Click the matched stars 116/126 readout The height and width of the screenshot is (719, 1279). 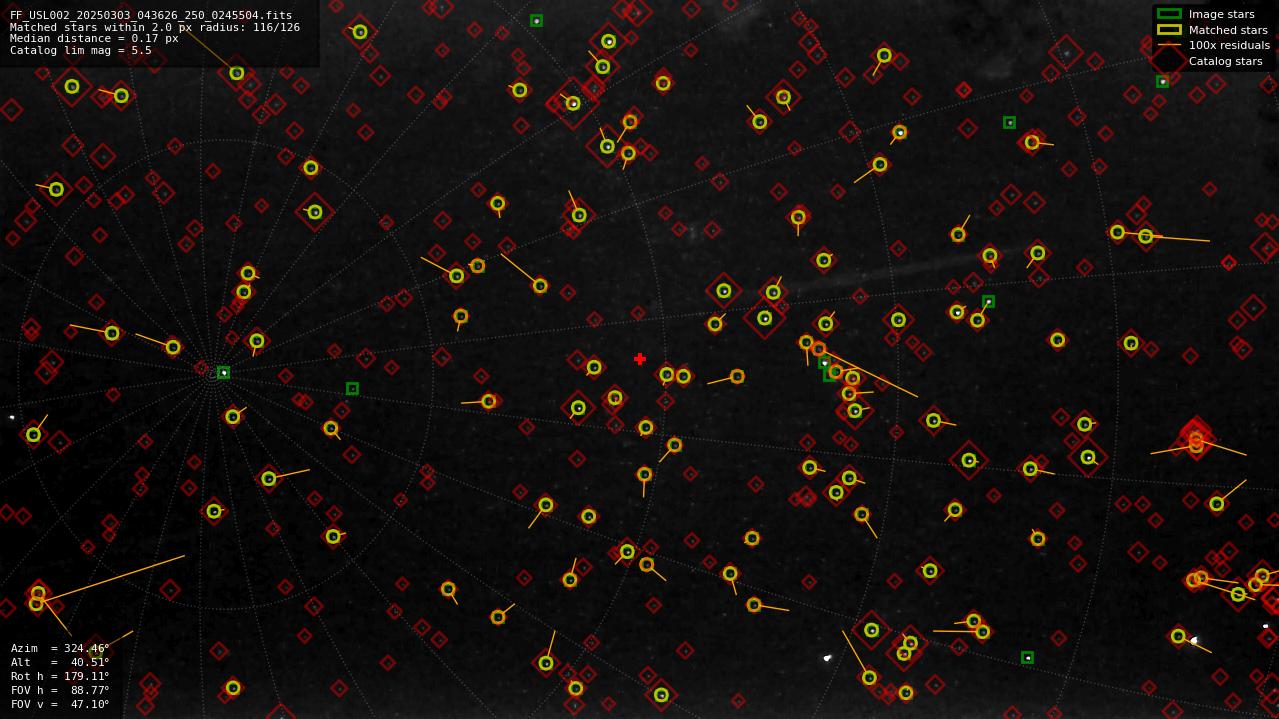155,27
